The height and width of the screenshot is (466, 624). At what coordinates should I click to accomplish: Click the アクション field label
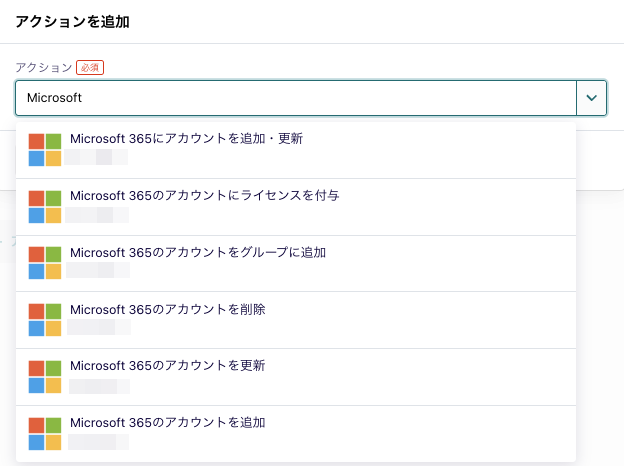(x=43, y=67)
